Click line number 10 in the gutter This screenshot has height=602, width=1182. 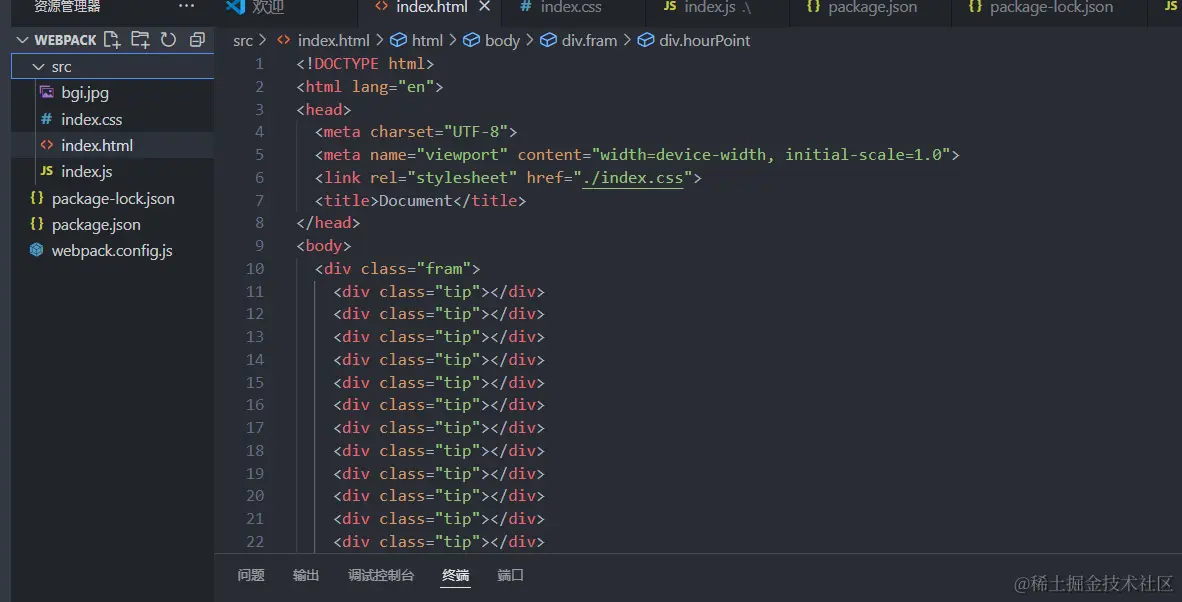pos(255,269)
